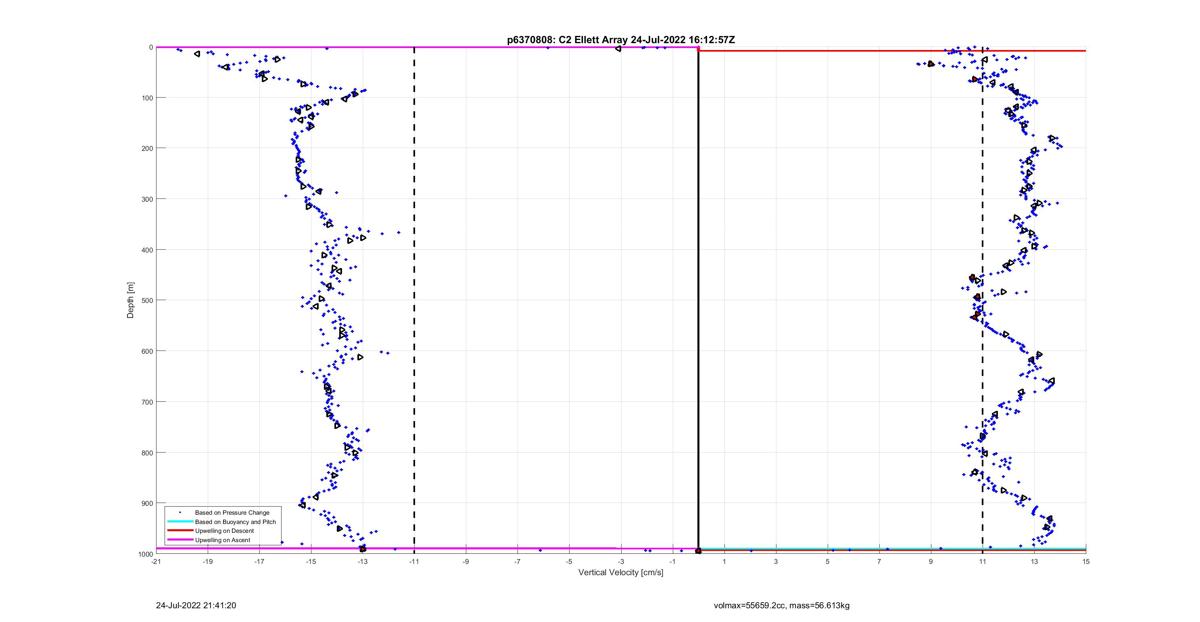Click depth tick label '200'
The image size is (1200, 622).
click(x=146, y=148)
